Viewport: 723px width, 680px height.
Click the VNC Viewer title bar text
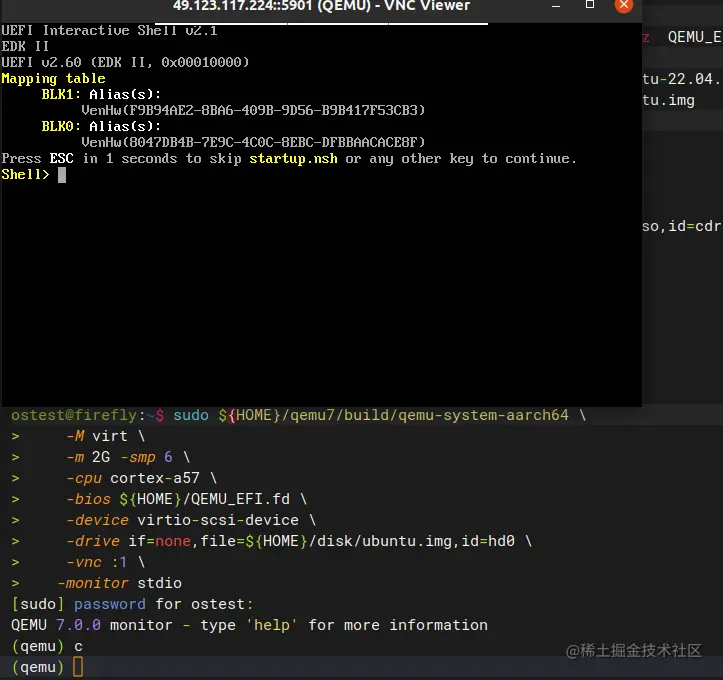pos(321,6)
